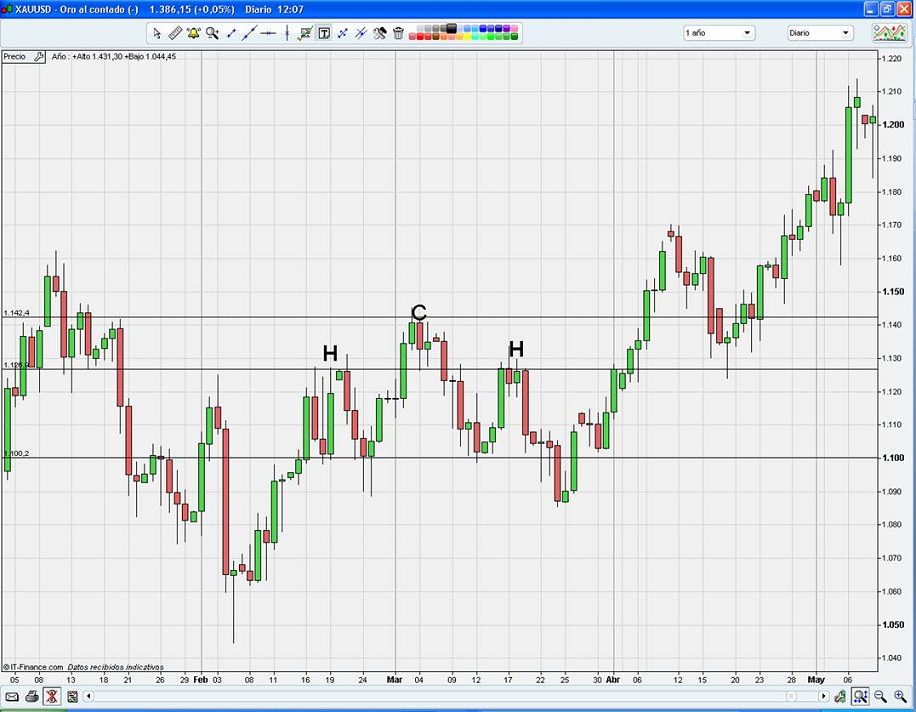
Task: Click the '1.150' price axis label
Action: [x=893, y=291]
